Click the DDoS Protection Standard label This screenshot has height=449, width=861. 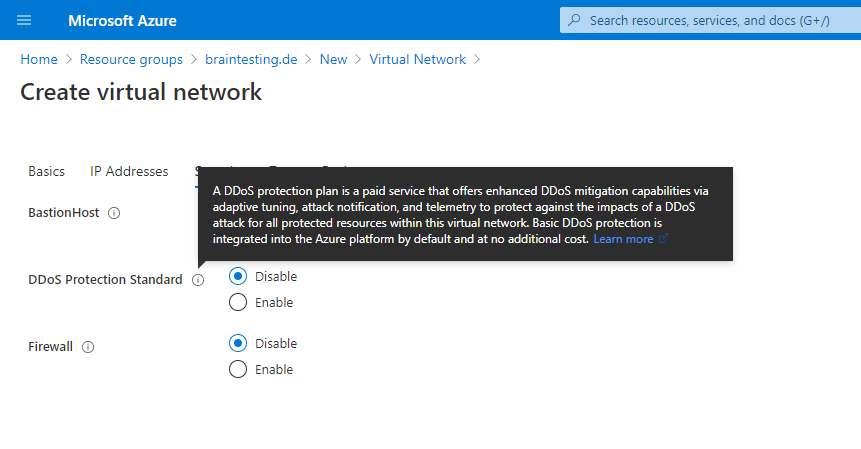point(105,280)
